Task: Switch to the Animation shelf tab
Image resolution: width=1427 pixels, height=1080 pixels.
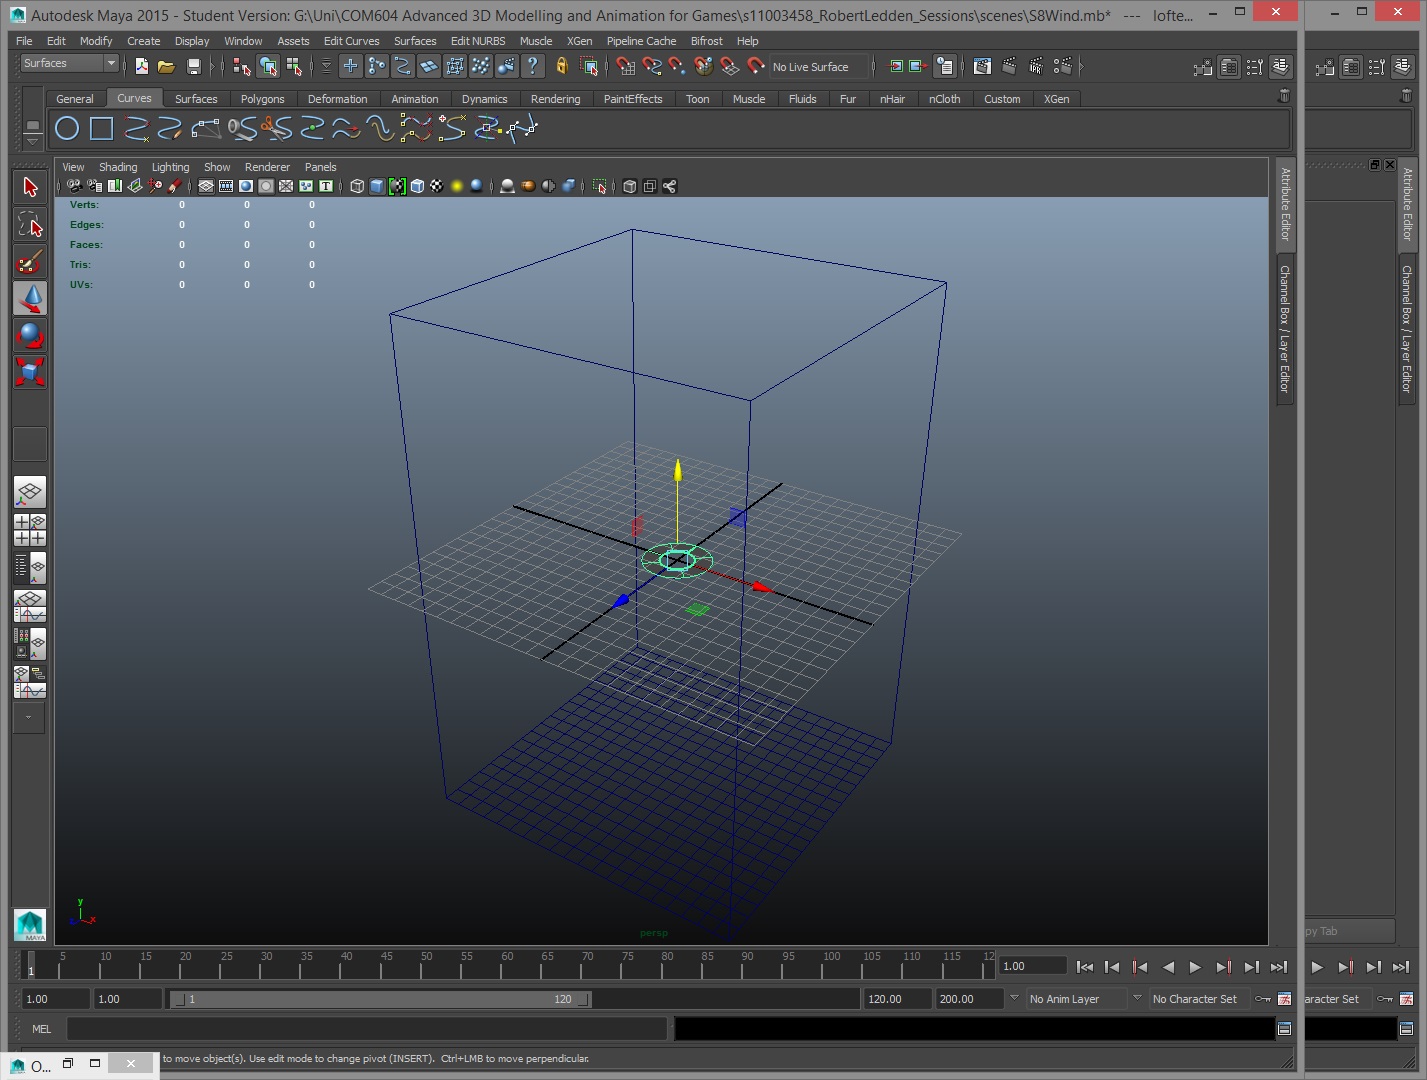Action: pyautogui.click(x=414, y=99)
